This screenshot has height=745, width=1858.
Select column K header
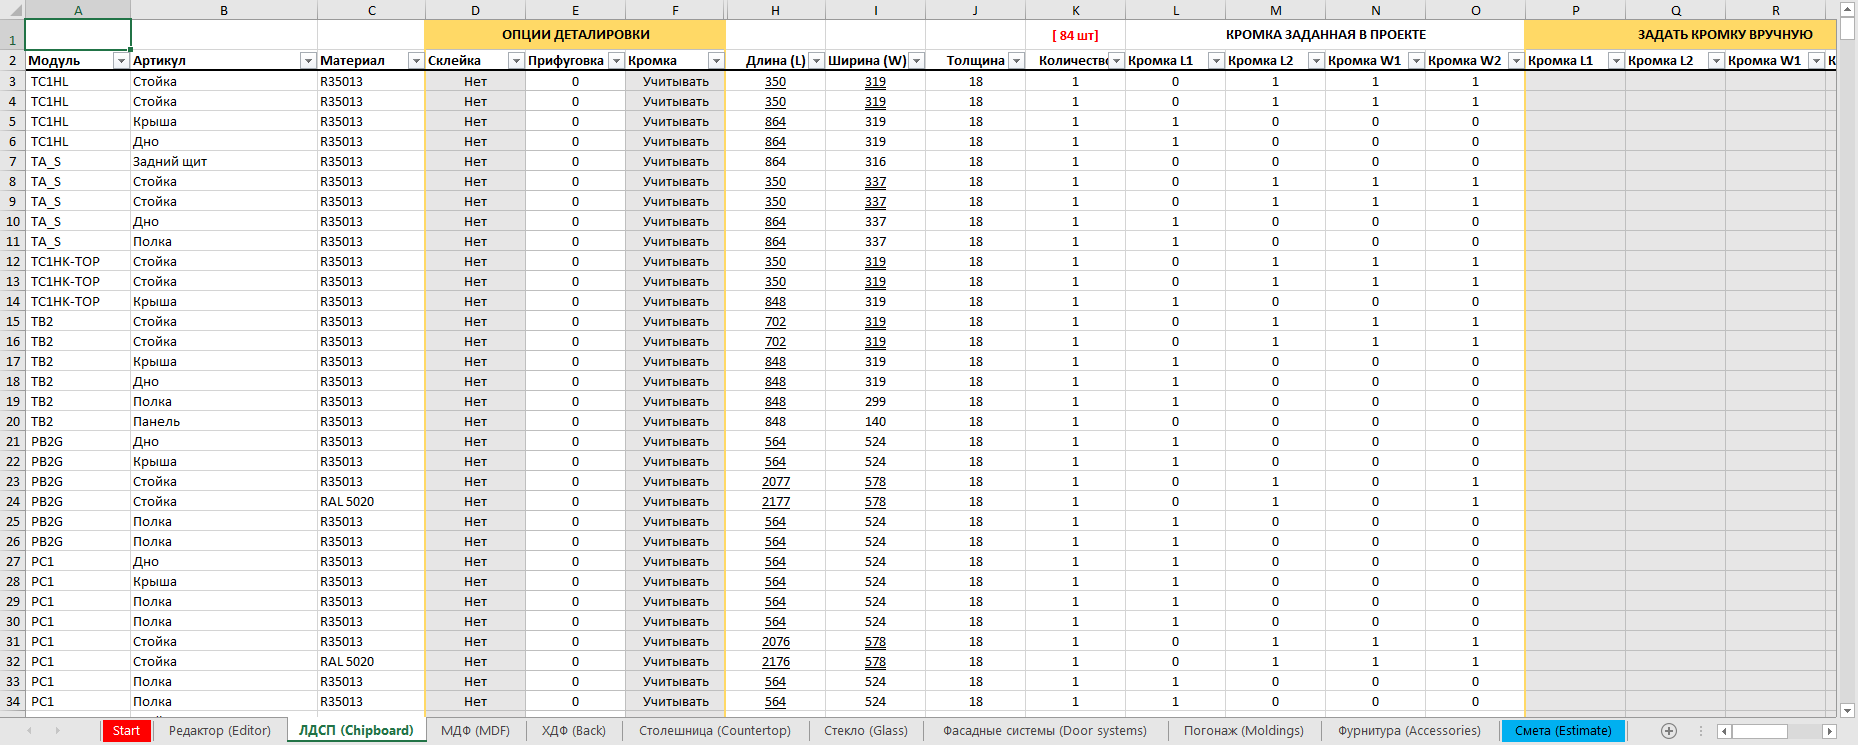pos(1075,10)
